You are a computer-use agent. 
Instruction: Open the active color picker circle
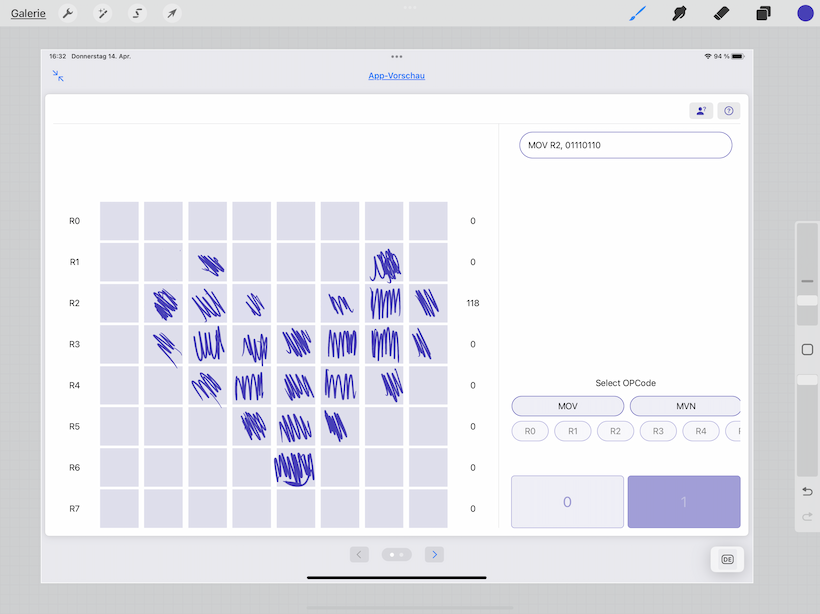point(805,14)
